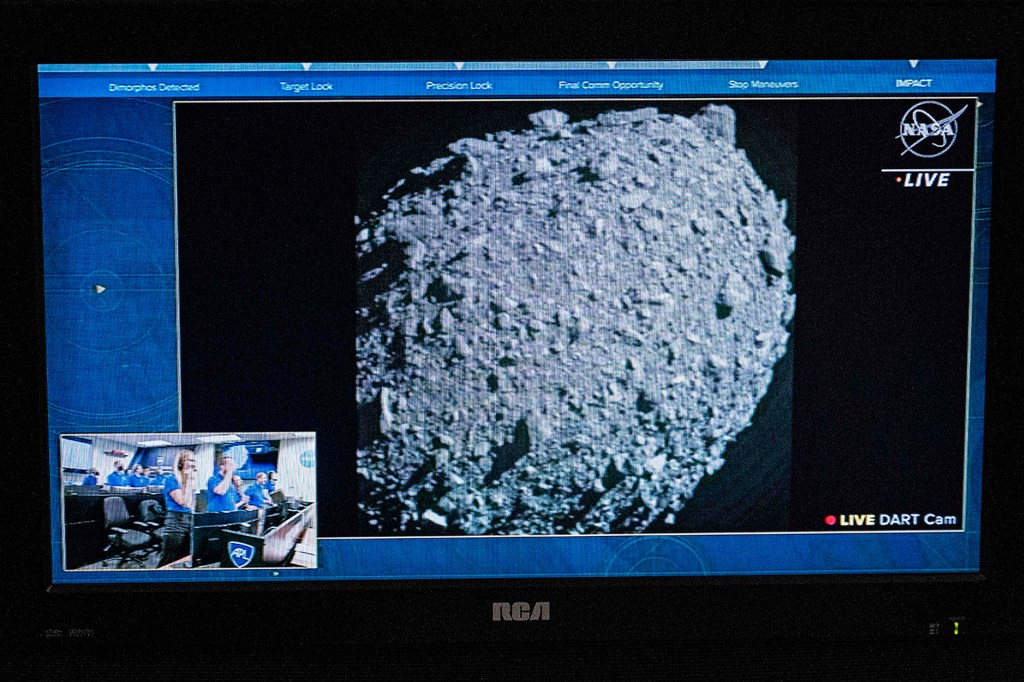This screenshot has height=682, width=1024.
Task: Click the APL shield logo in the inset video
Action: 240,553
